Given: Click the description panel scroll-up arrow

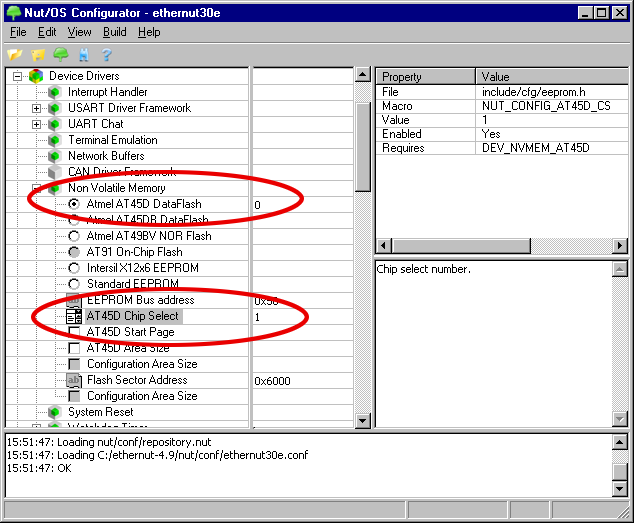Looking at the screenshot, I should [619, 269].
